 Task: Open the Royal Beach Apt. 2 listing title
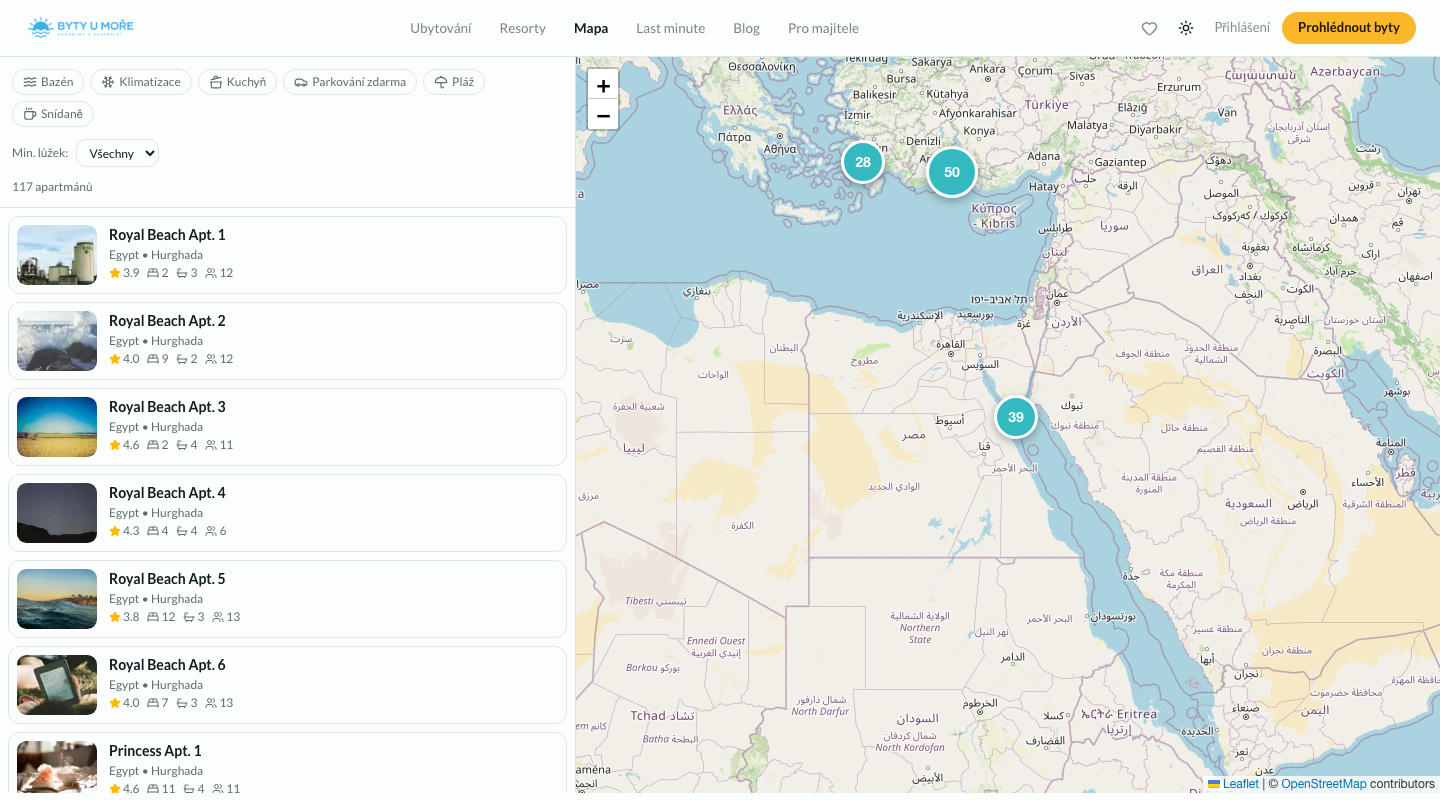click(167, 321)
